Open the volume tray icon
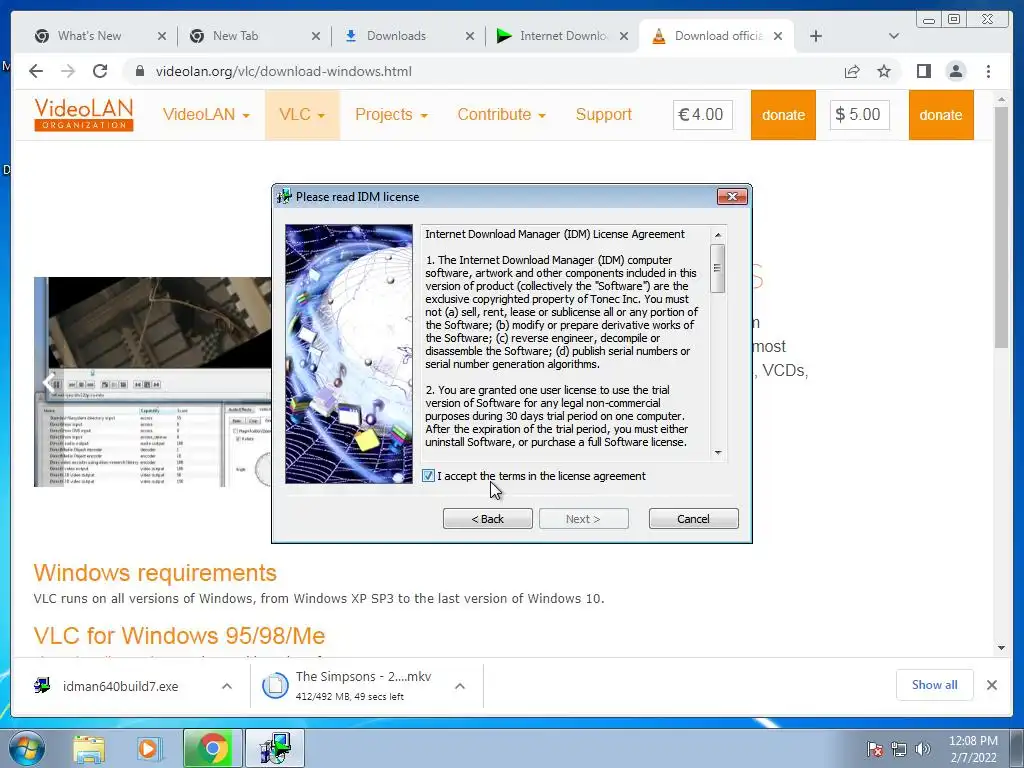Screen dimensions: 1024x768 922,749
